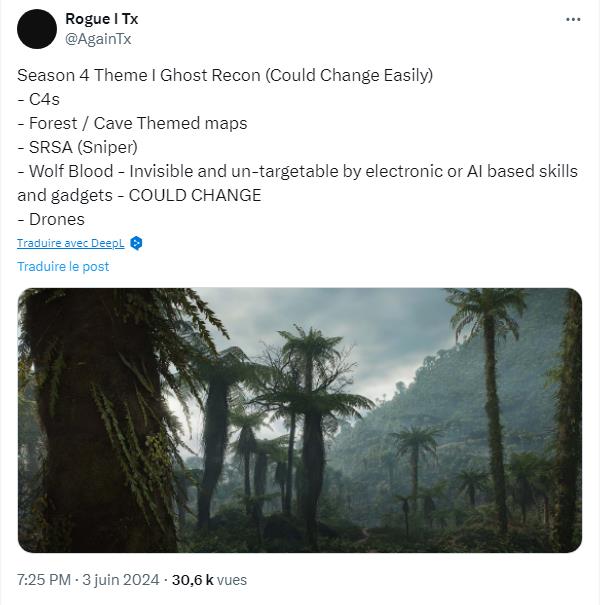Click the Traduire avec DeepL link

pyautogui.click(x=72, y=243)
